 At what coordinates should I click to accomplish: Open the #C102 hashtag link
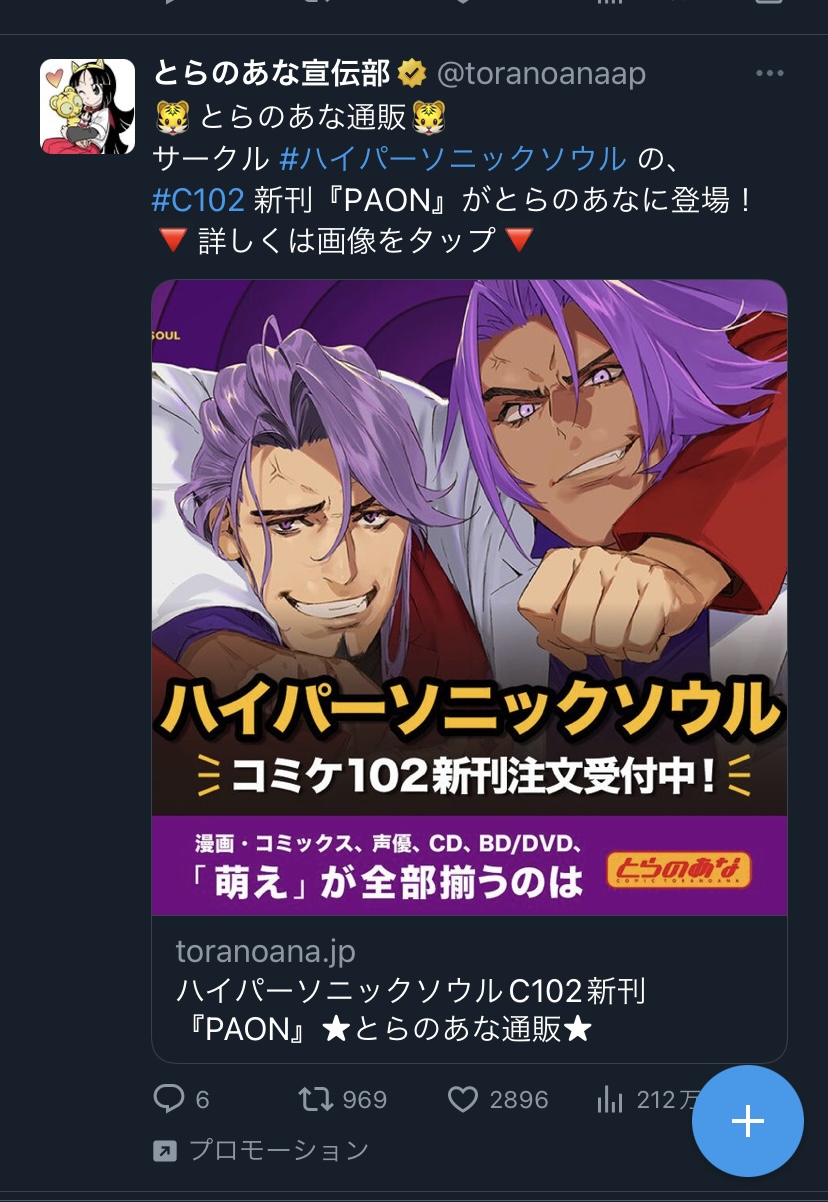point(198,200)
